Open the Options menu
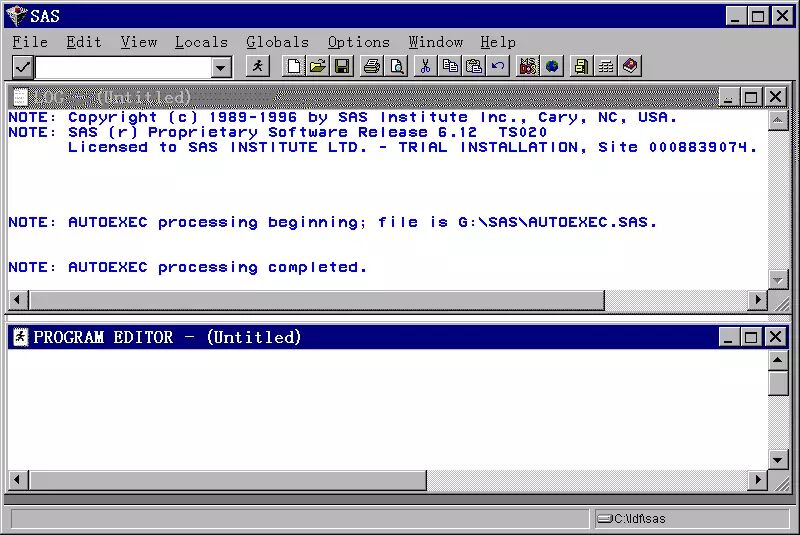Screen dimensions: 800x535 click(x=359, y=42)
